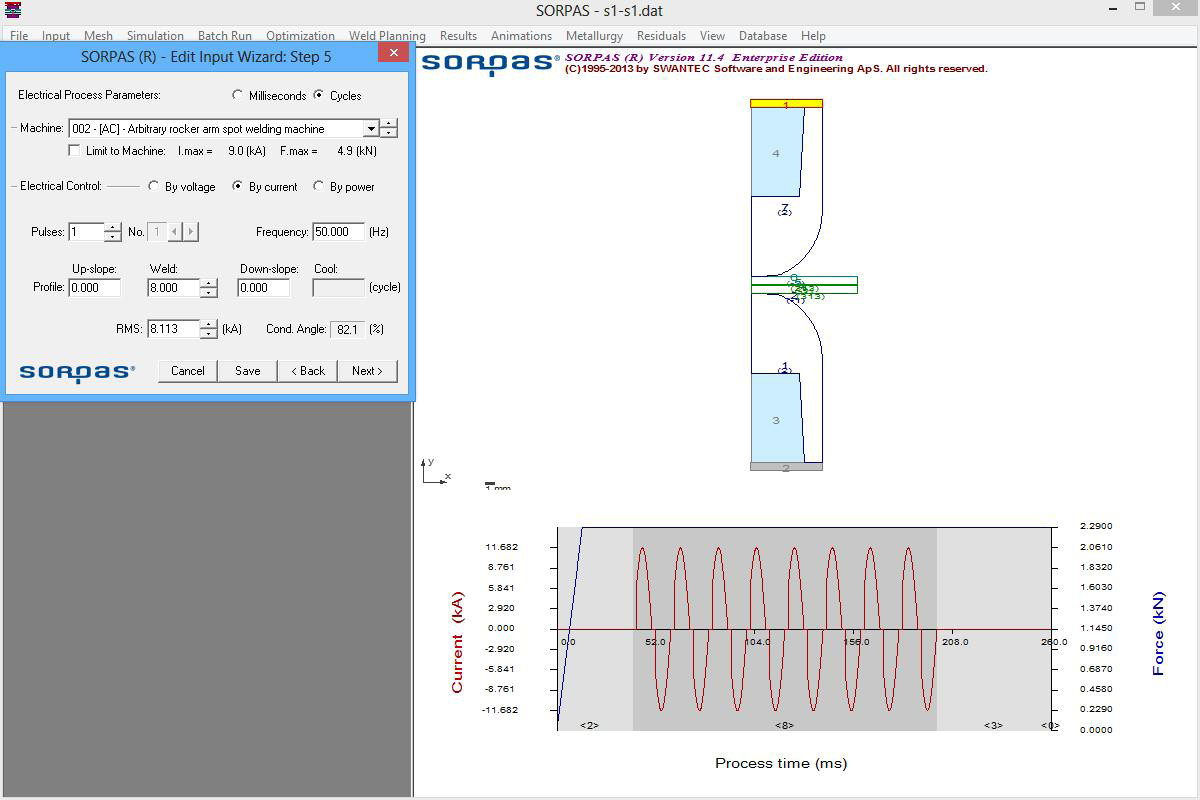This screenshot has height=800, width=1200.
Task: Decrease the Weld time with down arrow
Action: pos(208,292)
